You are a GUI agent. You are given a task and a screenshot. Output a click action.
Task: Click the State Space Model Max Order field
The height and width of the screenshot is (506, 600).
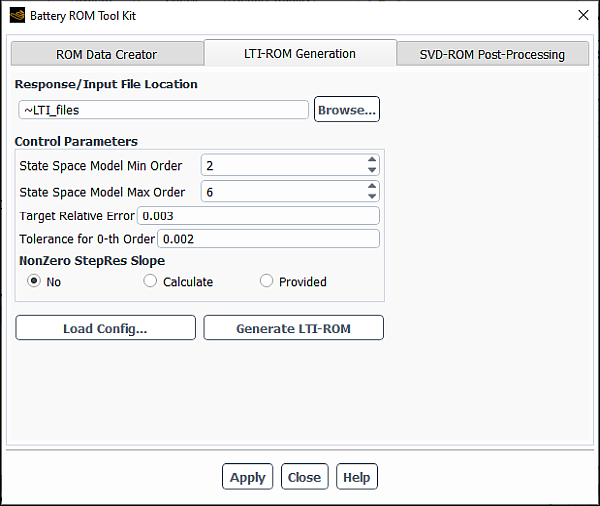click(290, 191)
